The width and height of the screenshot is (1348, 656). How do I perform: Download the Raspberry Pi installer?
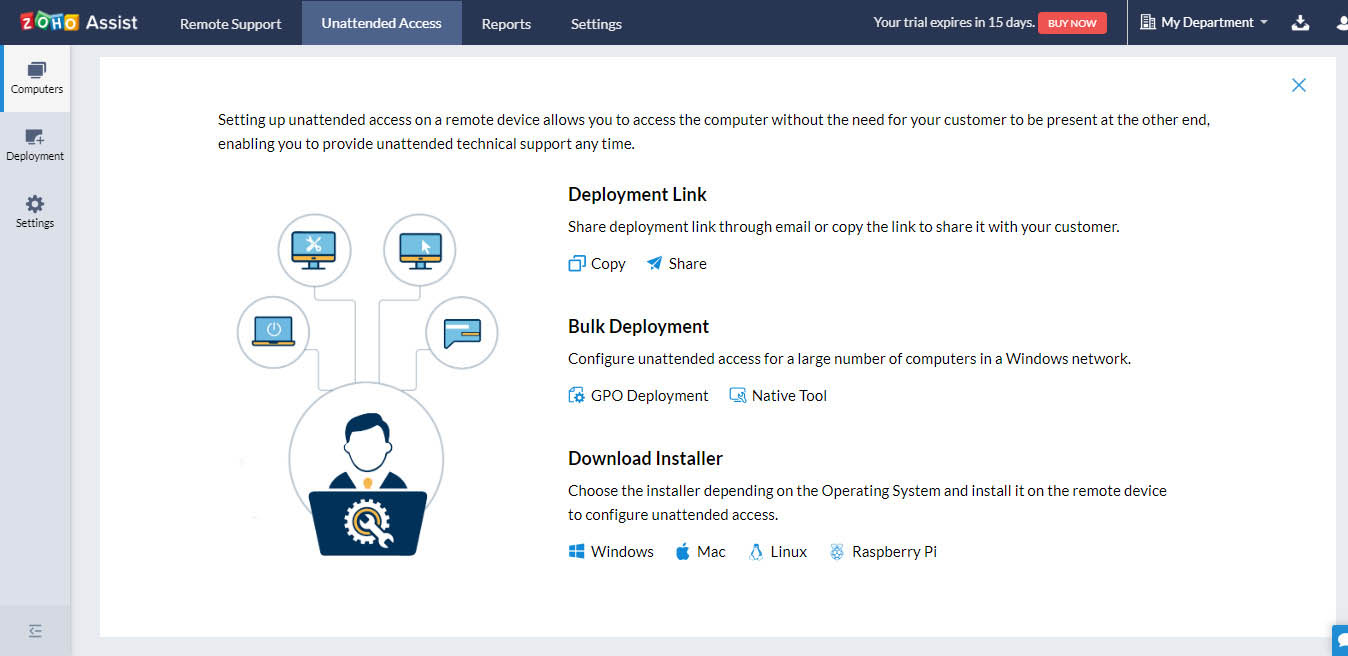[883, 552]
